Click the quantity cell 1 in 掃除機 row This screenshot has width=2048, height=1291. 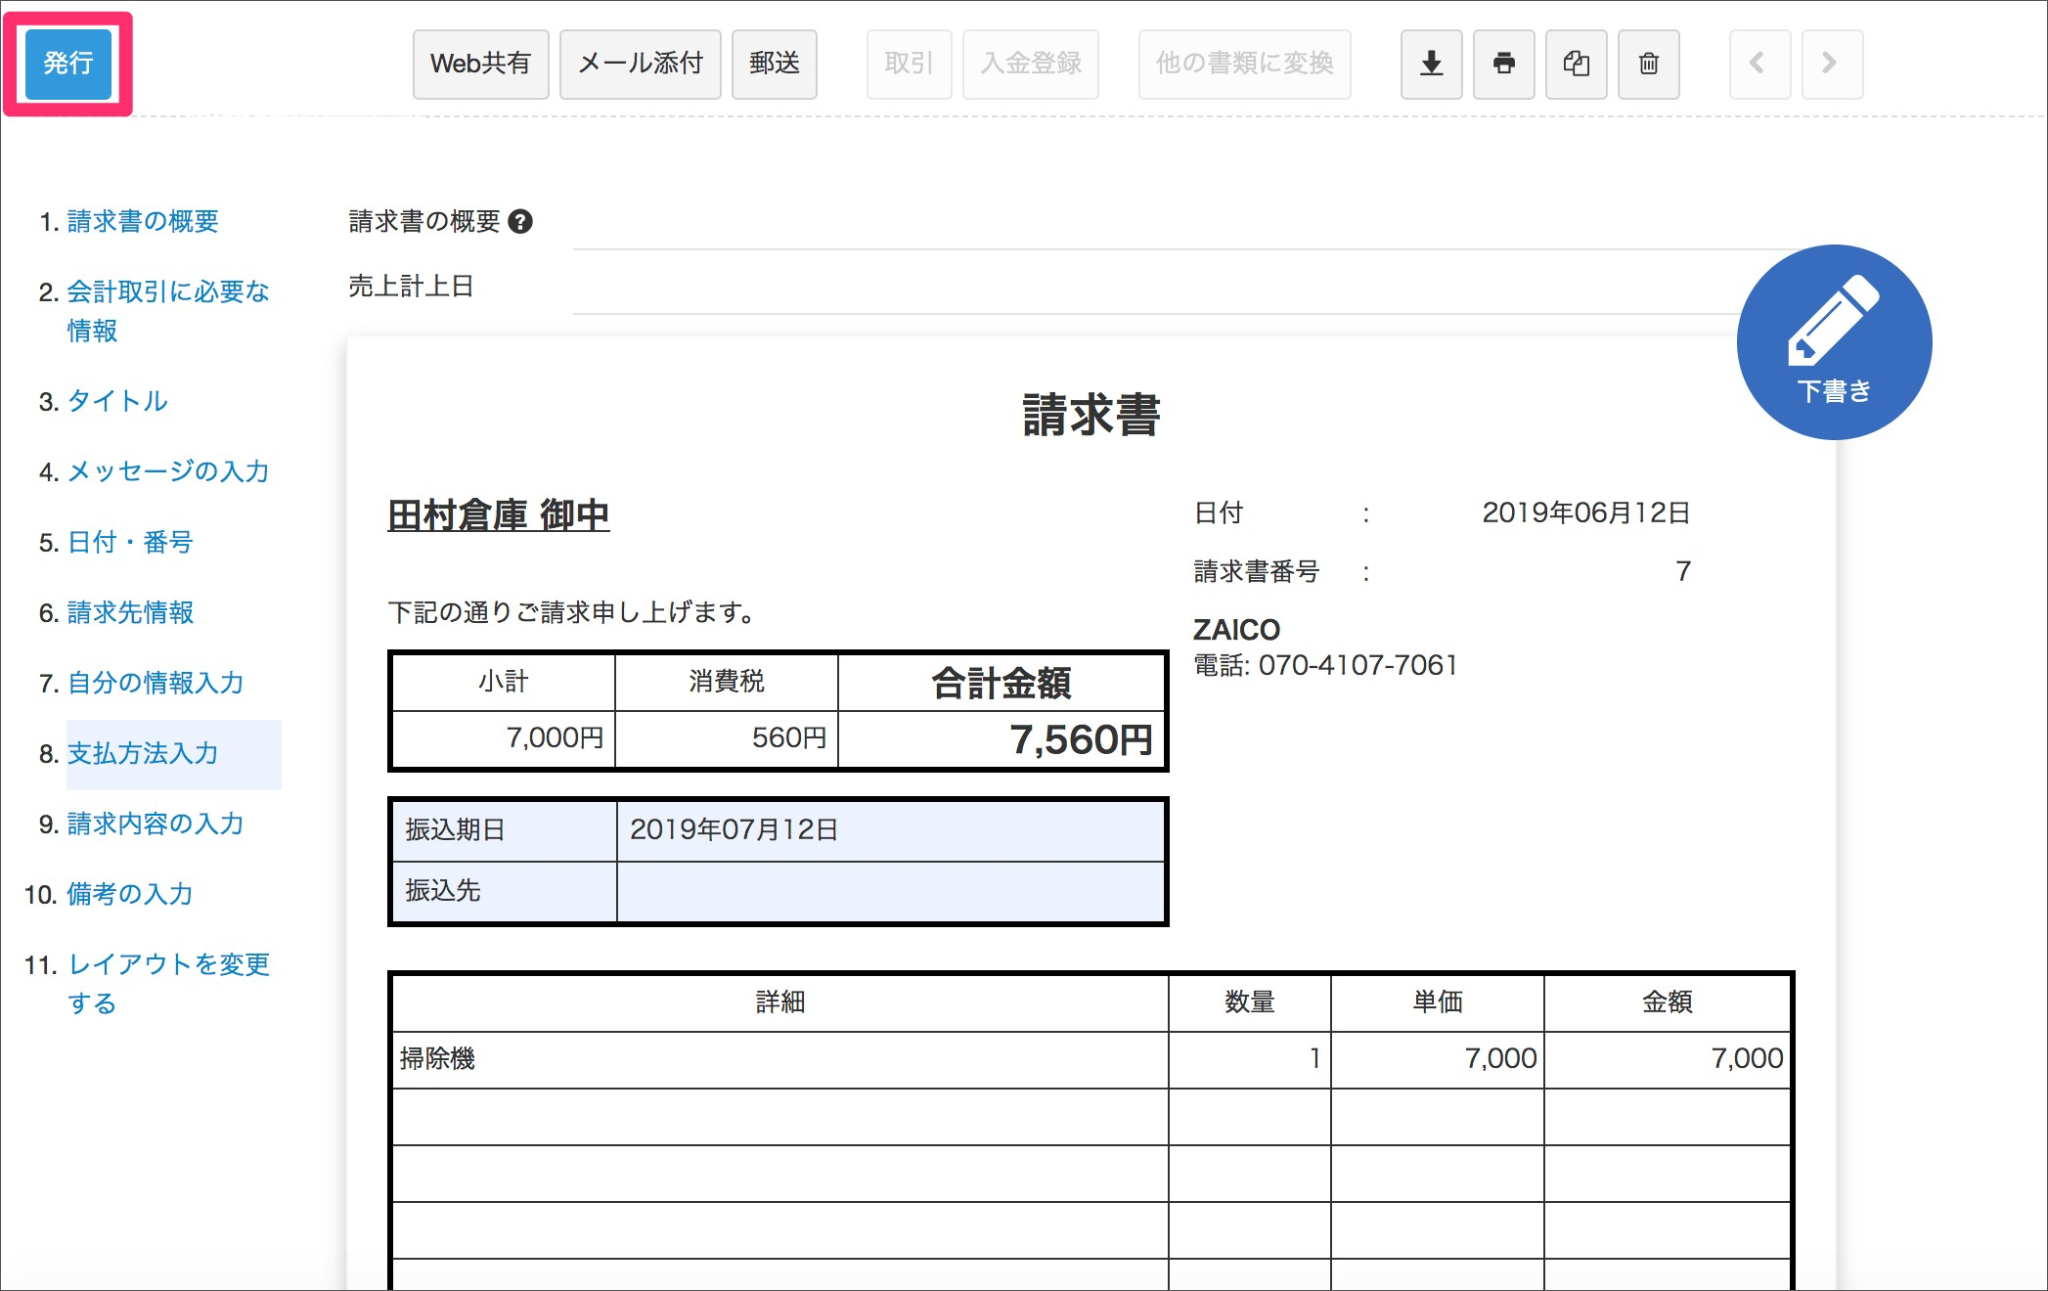click(x=1250, y=1059)
